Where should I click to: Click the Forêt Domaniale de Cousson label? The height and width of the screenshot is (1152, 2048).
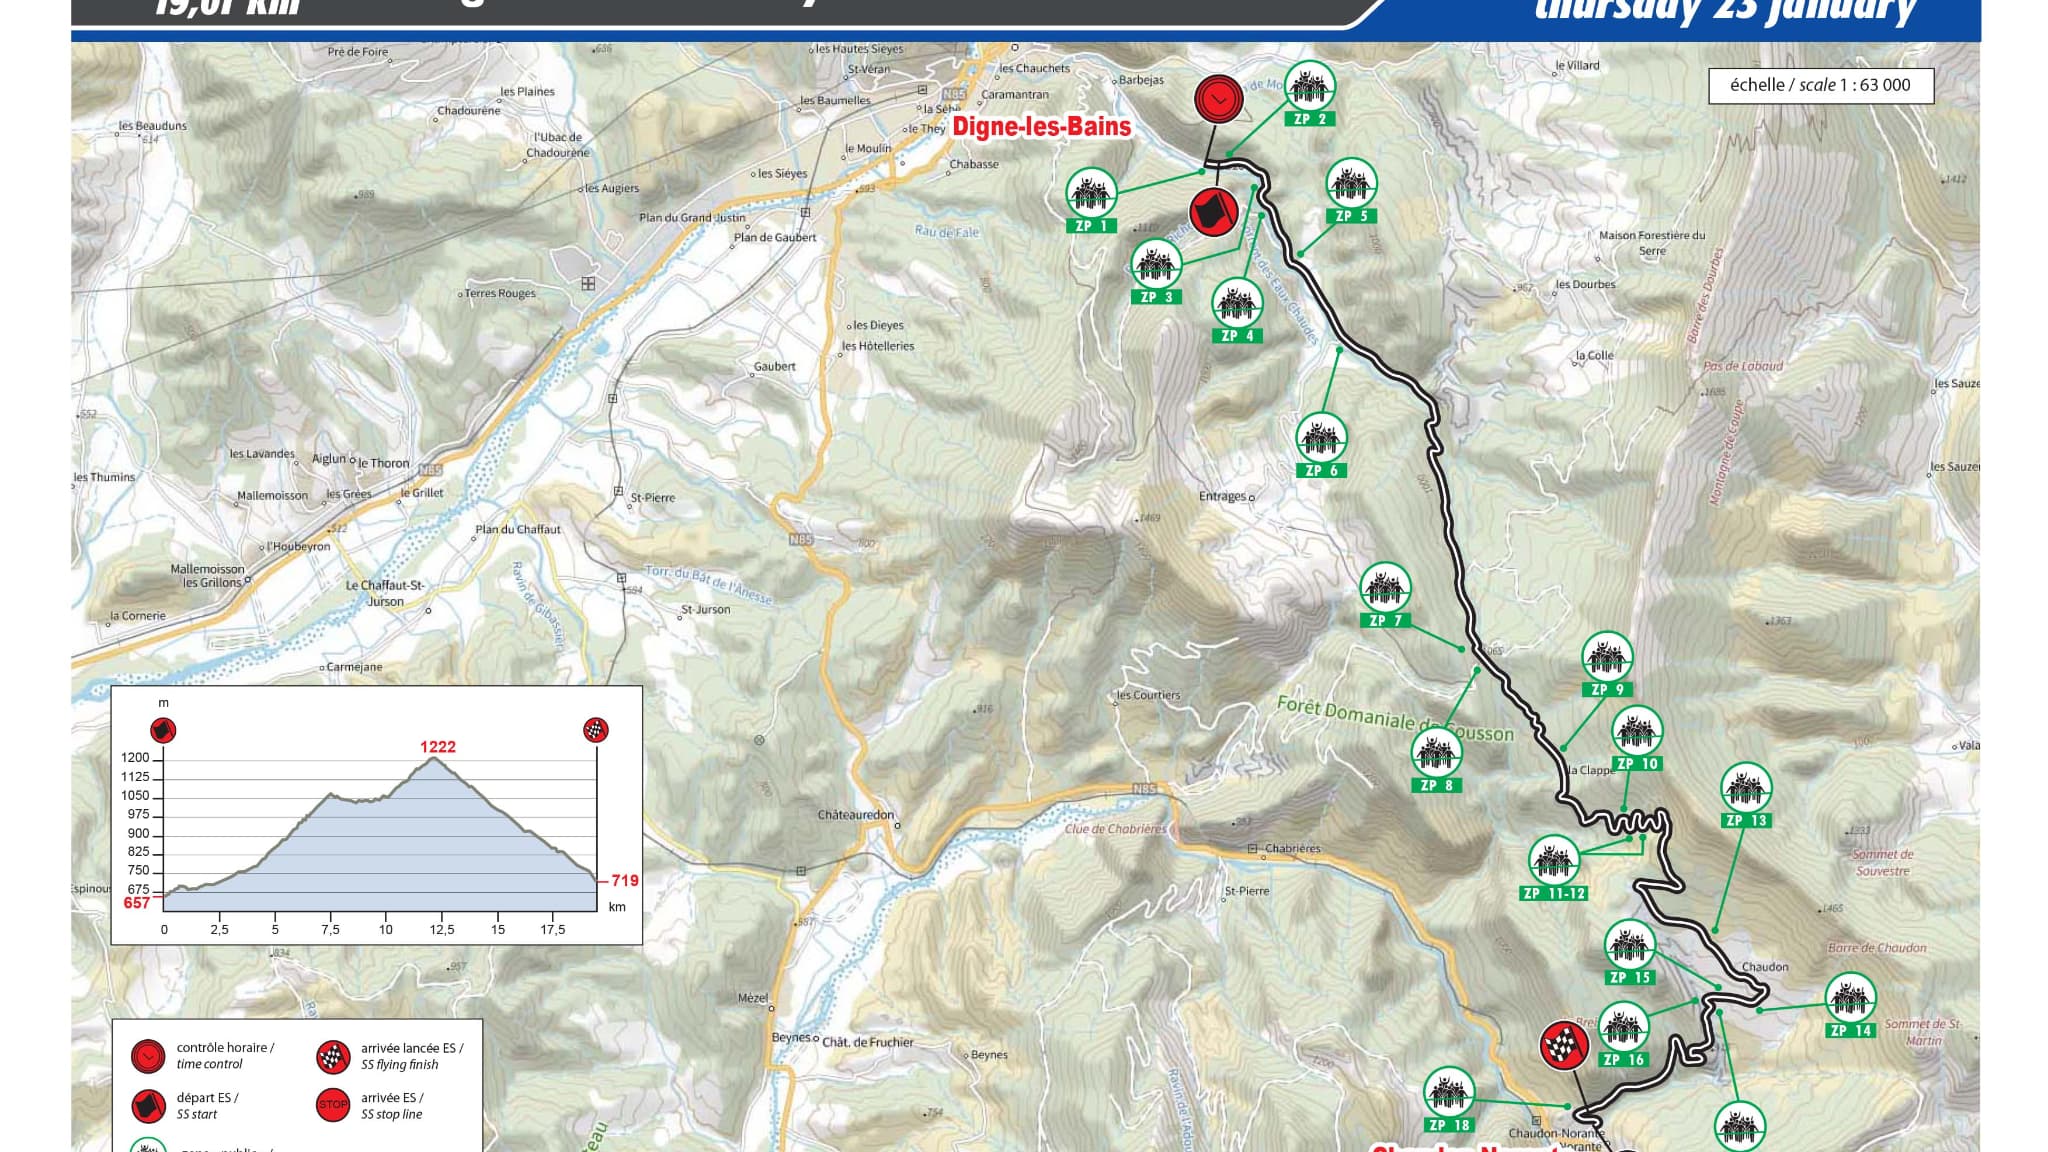coord(1395,720)
